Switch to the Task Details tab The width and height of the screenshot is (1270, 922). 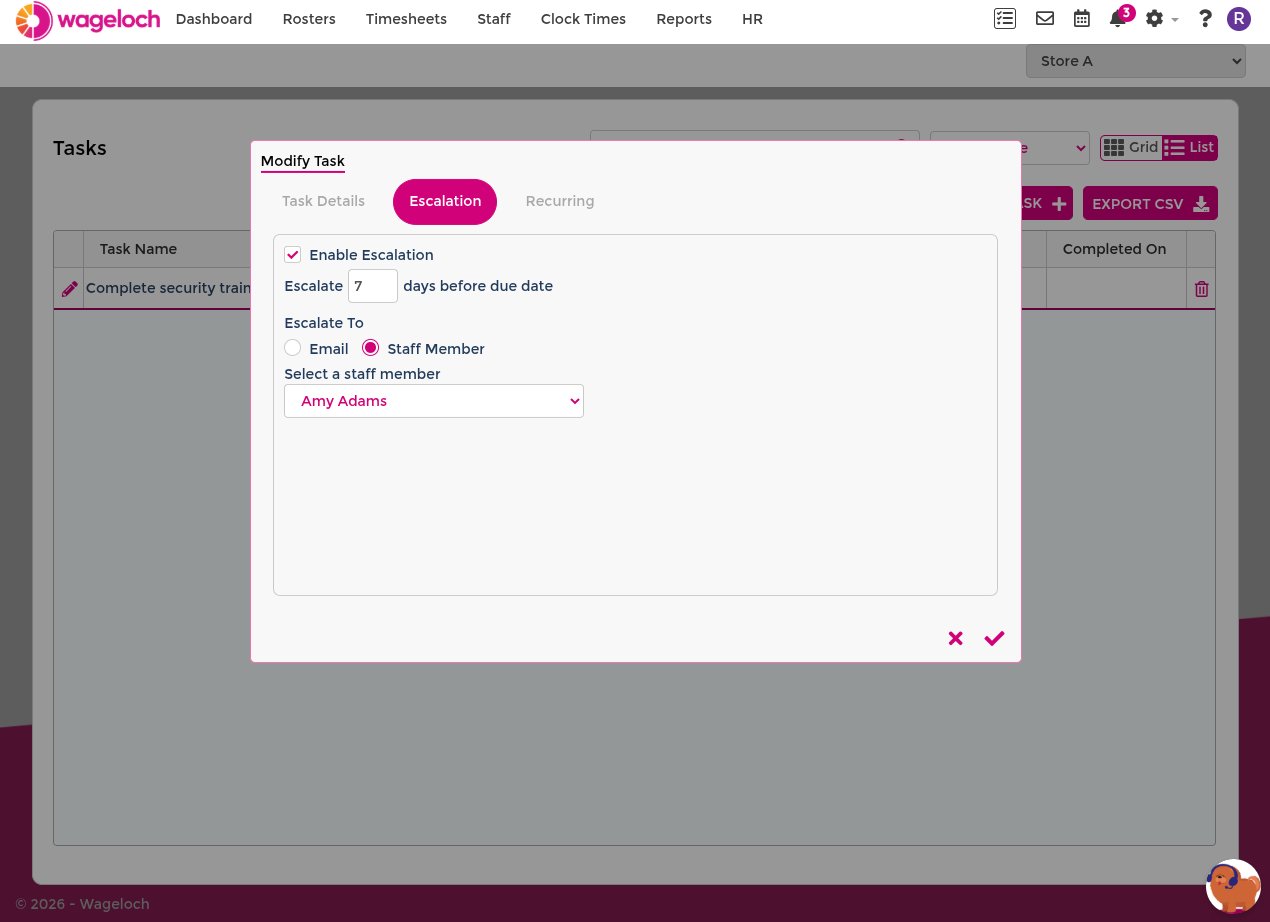pos(323,201)
